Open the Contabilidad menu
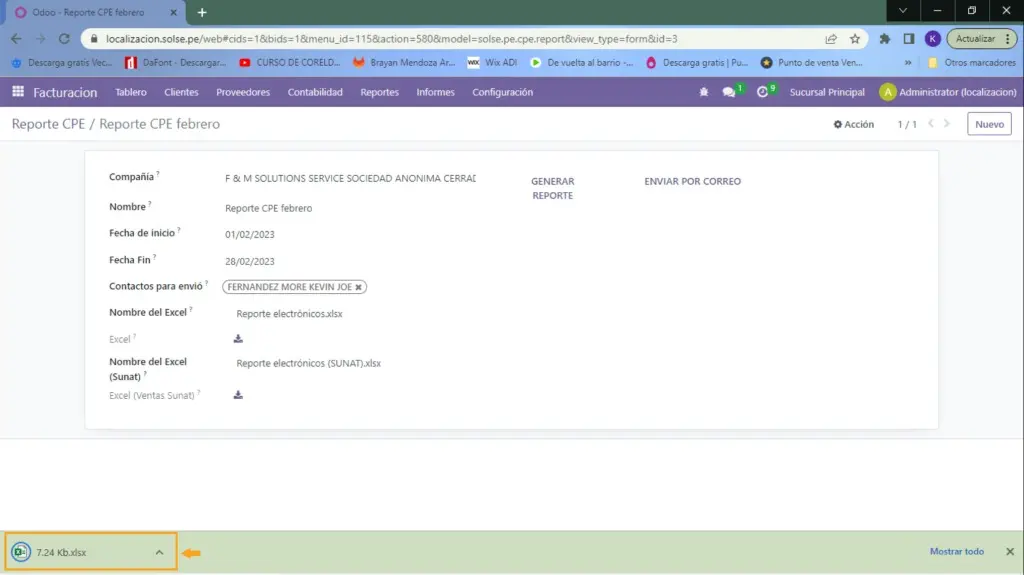1024x575 pixels. coord(315,92)
